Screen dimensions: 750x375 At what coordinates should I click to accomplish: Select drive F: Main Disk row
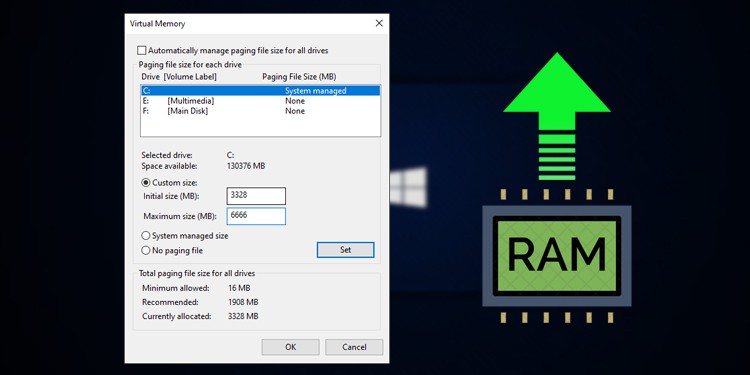pos(261,111)
